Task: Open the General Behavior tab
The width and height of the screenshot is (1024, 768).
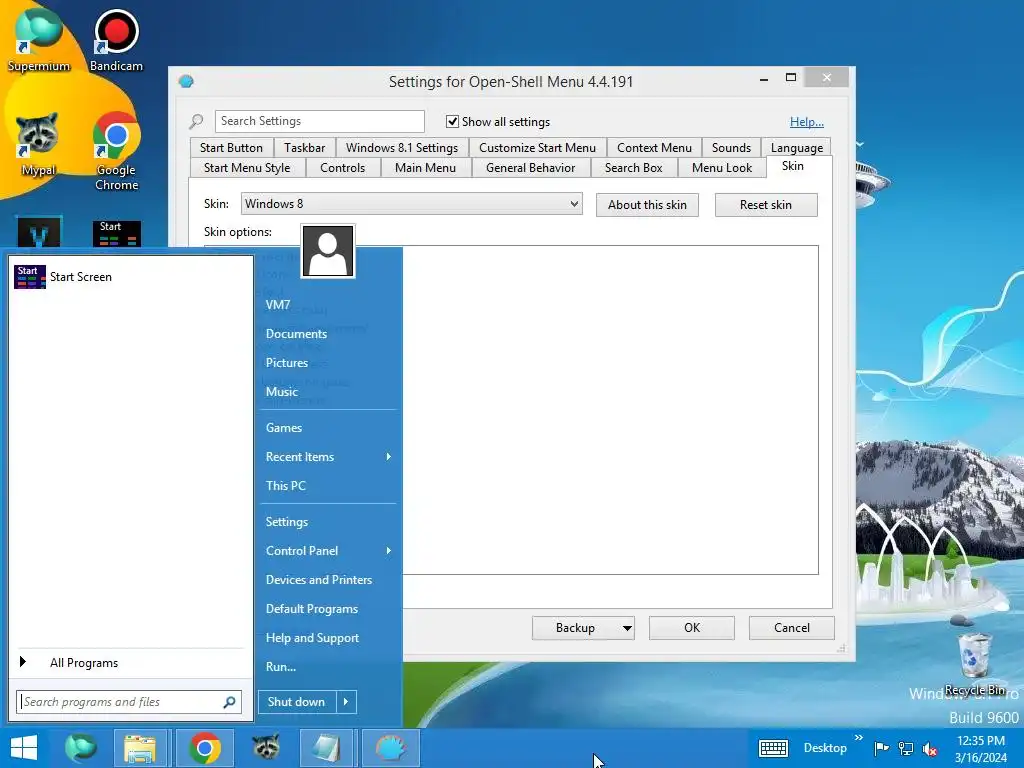Action: tap(530, 168)
